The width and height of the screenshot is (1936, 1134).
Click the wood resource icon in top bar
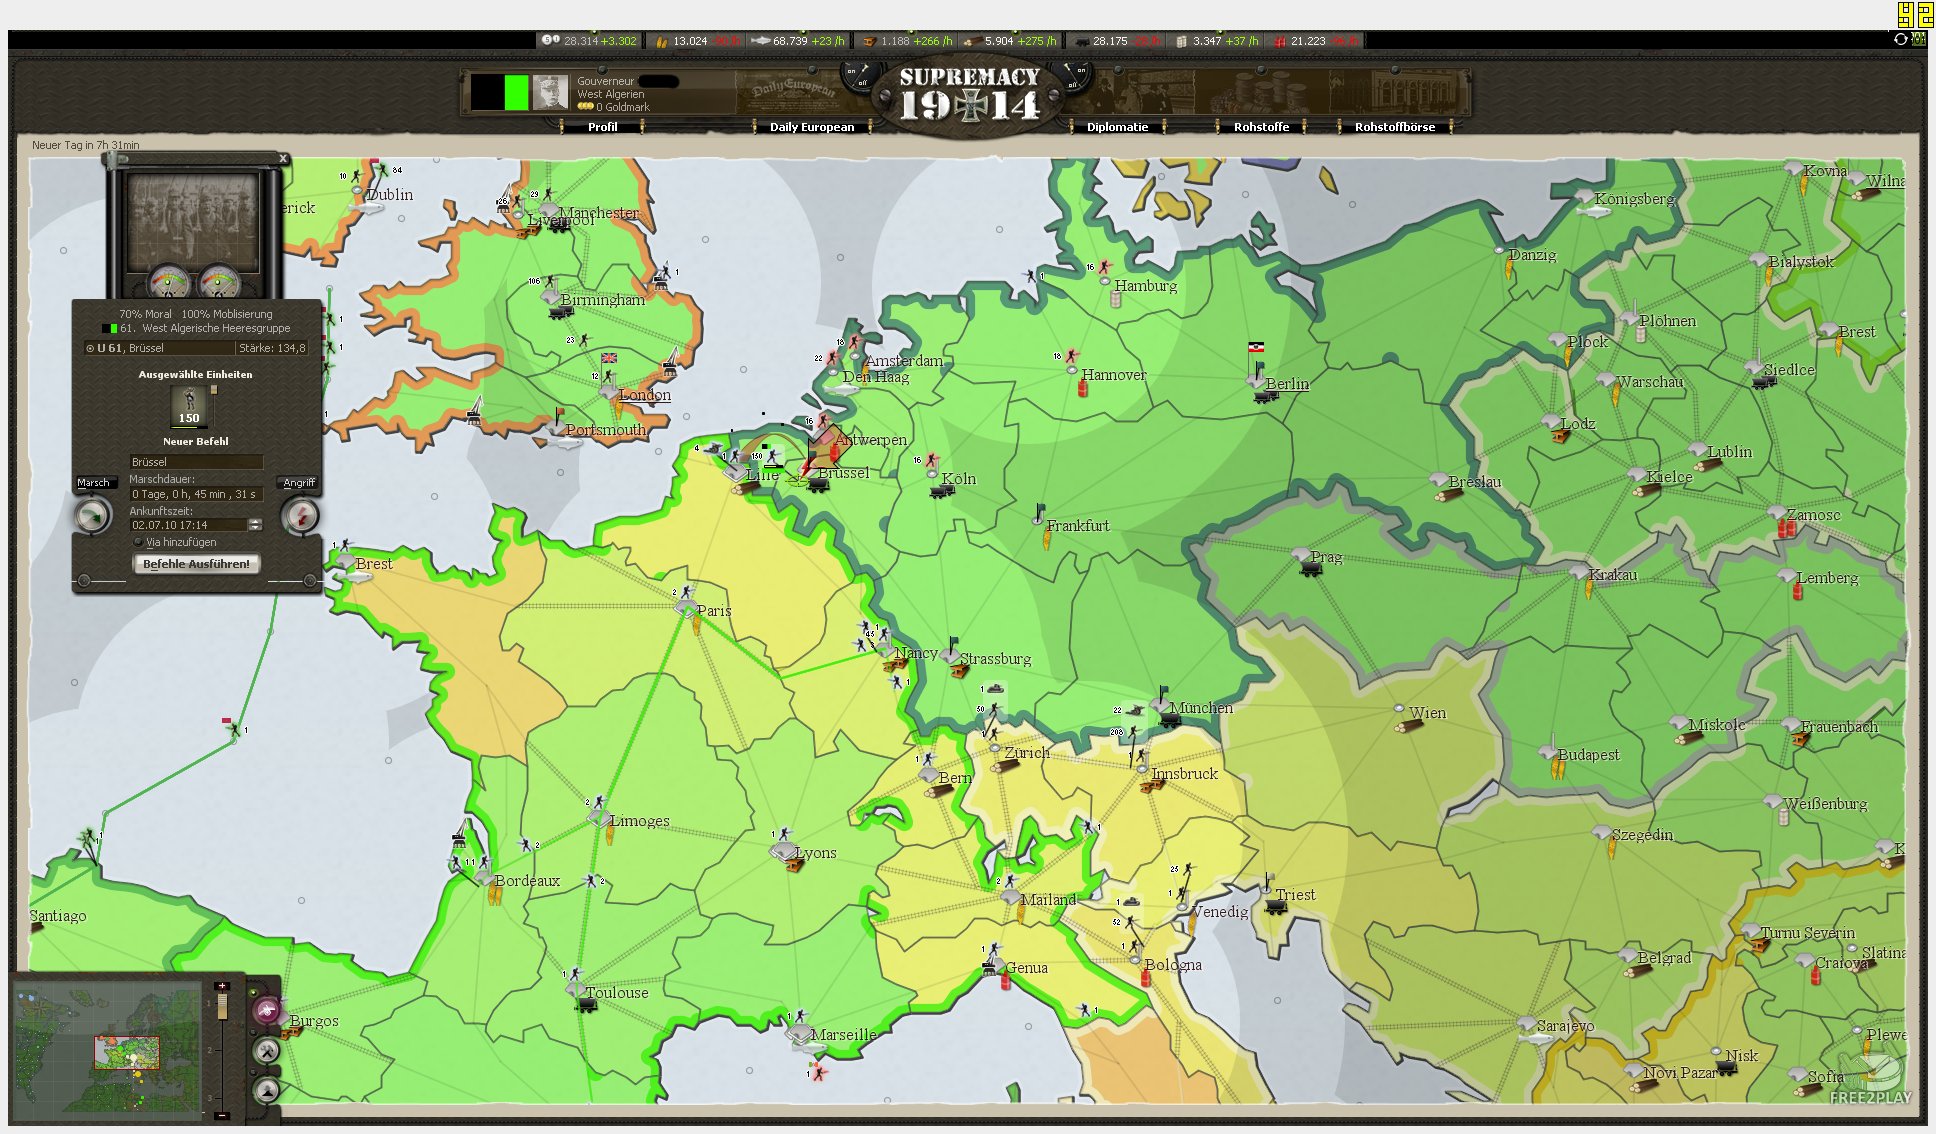(971, 41)
